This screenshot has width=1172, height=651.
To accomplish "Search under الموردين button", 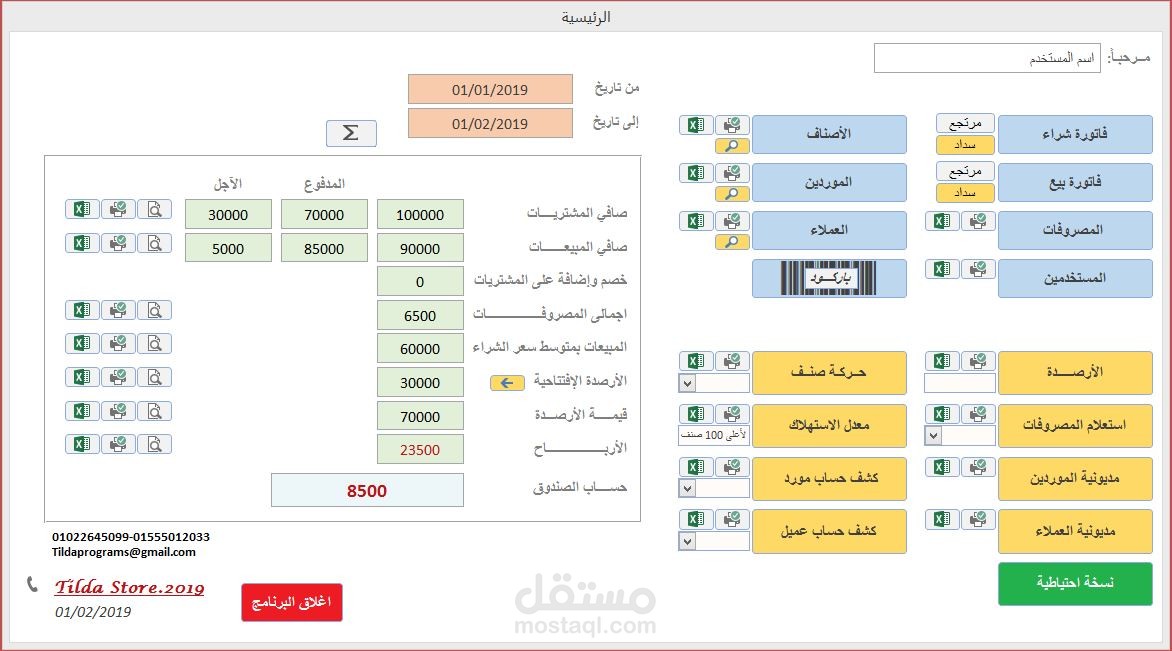I will pos(732,194).
